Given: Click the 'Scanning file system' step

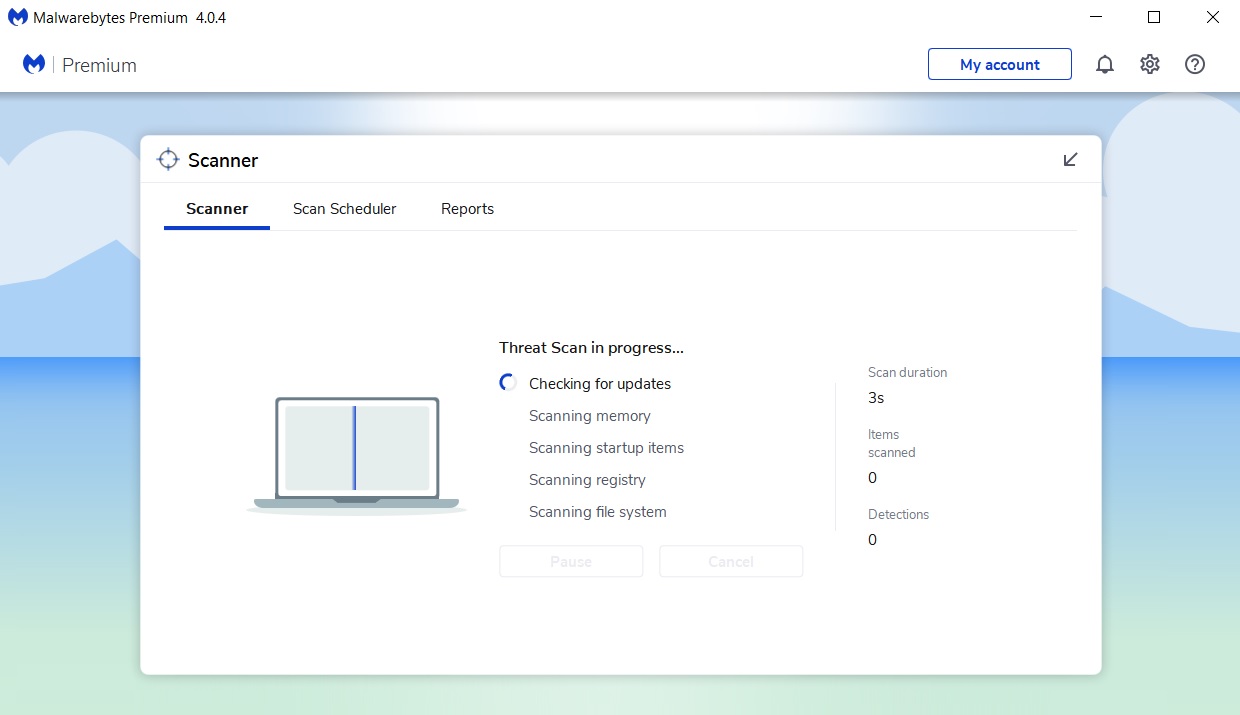Looking at the screenshot, I should coord(598,512).
